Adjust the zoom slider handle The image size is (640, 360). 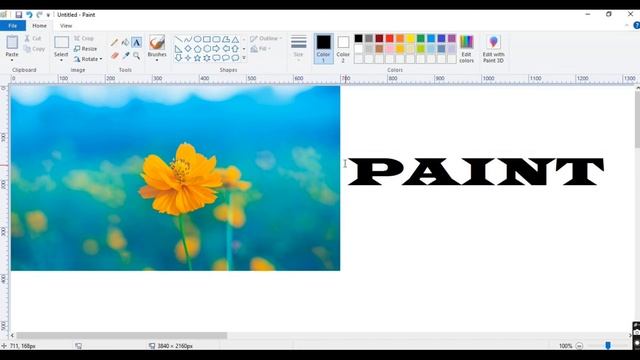click(608, 346)
